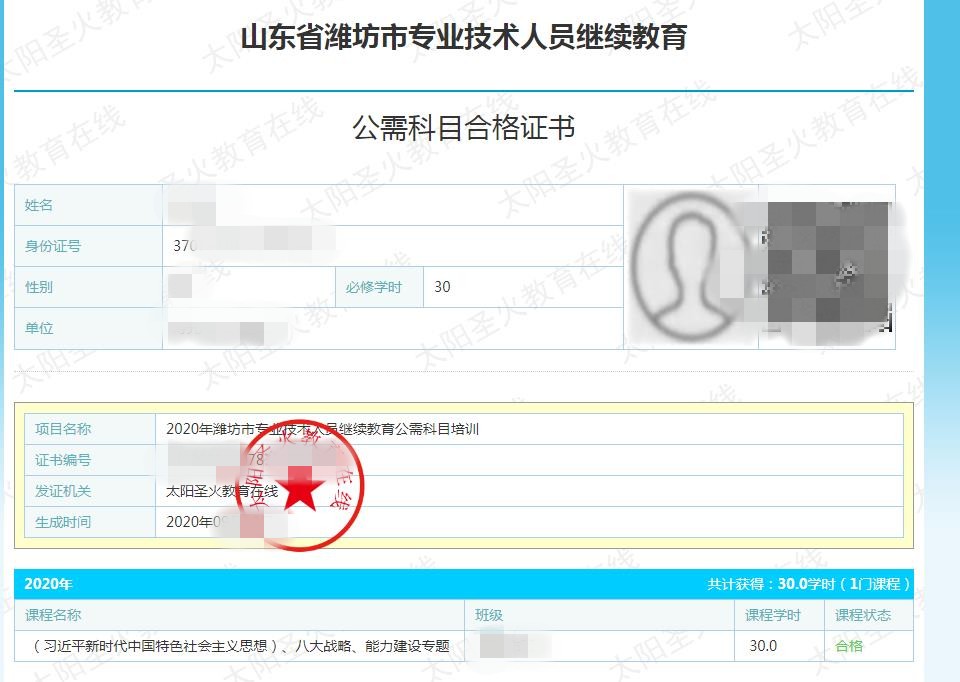960x682 pixels.
Task: Select the 身份证号 label cell
Action: [x=53, y=246]
